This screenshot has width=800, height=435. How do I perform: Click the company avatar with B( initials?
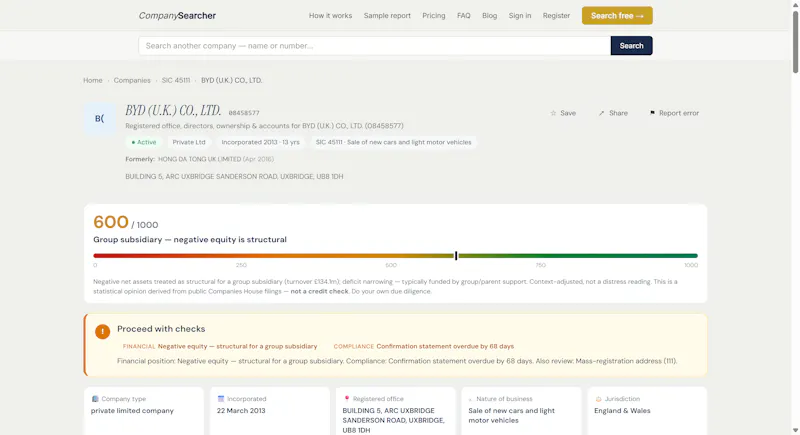coord(99,118)
